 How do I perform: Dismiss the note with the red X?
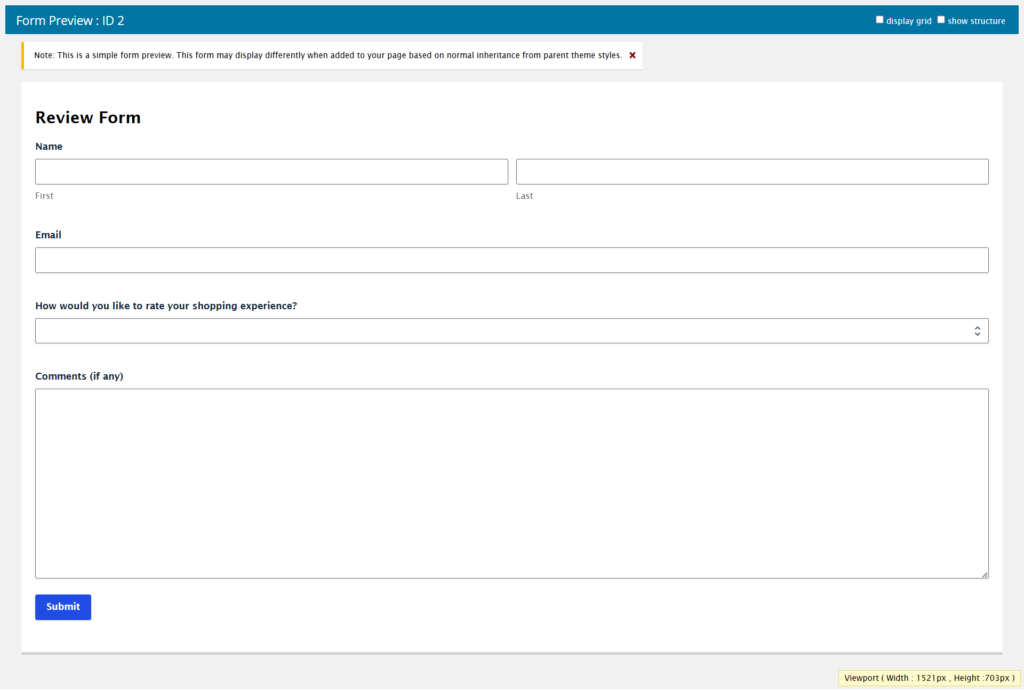(632, 55)
